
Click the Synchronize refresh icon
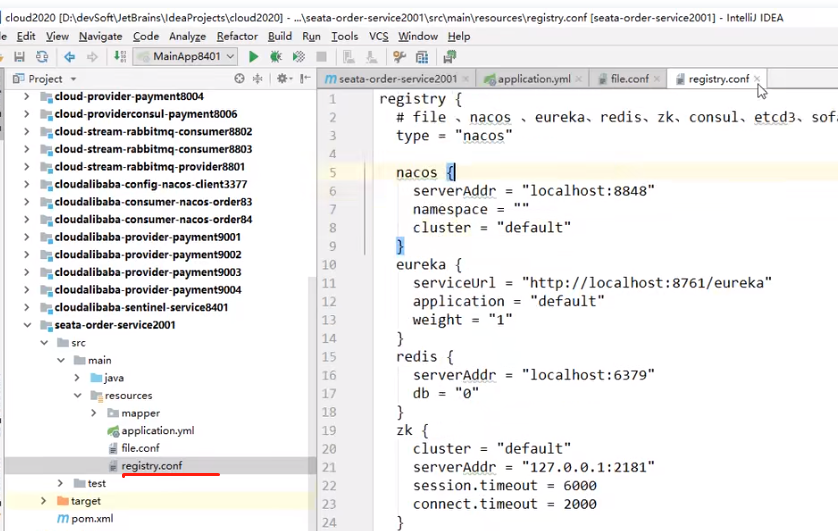42,57
